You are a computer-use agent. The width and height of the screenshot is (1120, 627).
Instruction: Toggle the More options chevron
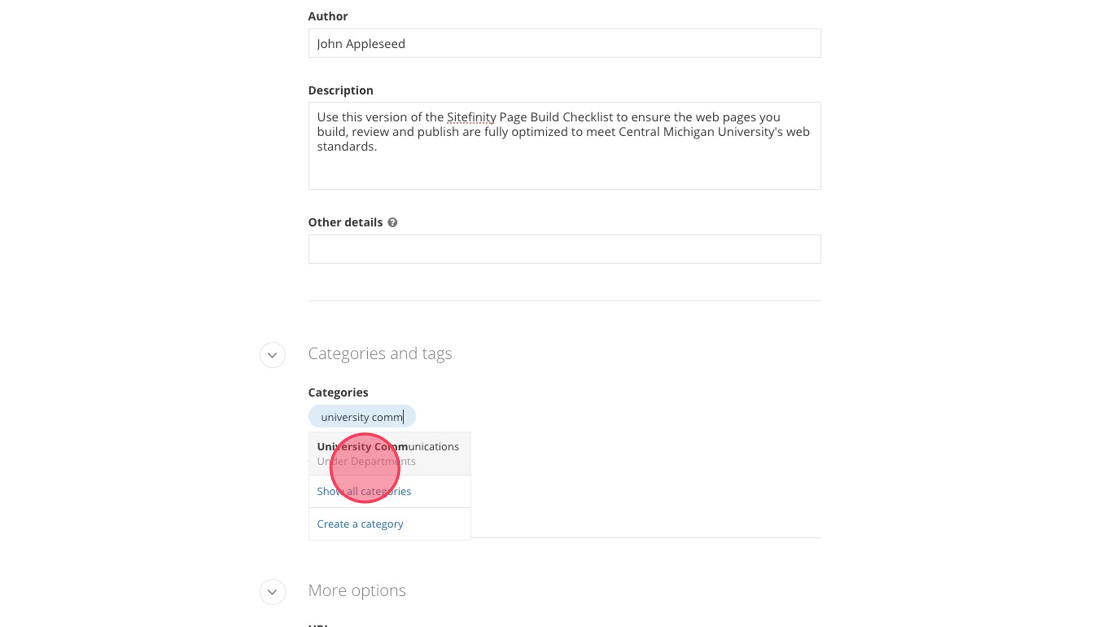tap(272, 592)
